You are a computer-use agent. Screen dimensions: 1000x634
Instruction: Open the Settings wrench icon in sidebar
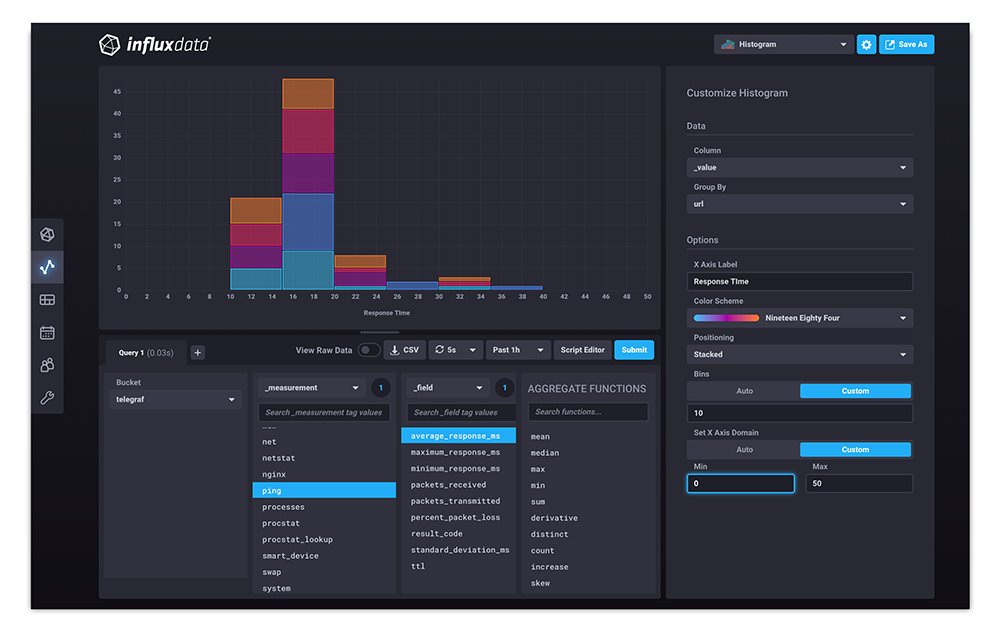[47, 398]
